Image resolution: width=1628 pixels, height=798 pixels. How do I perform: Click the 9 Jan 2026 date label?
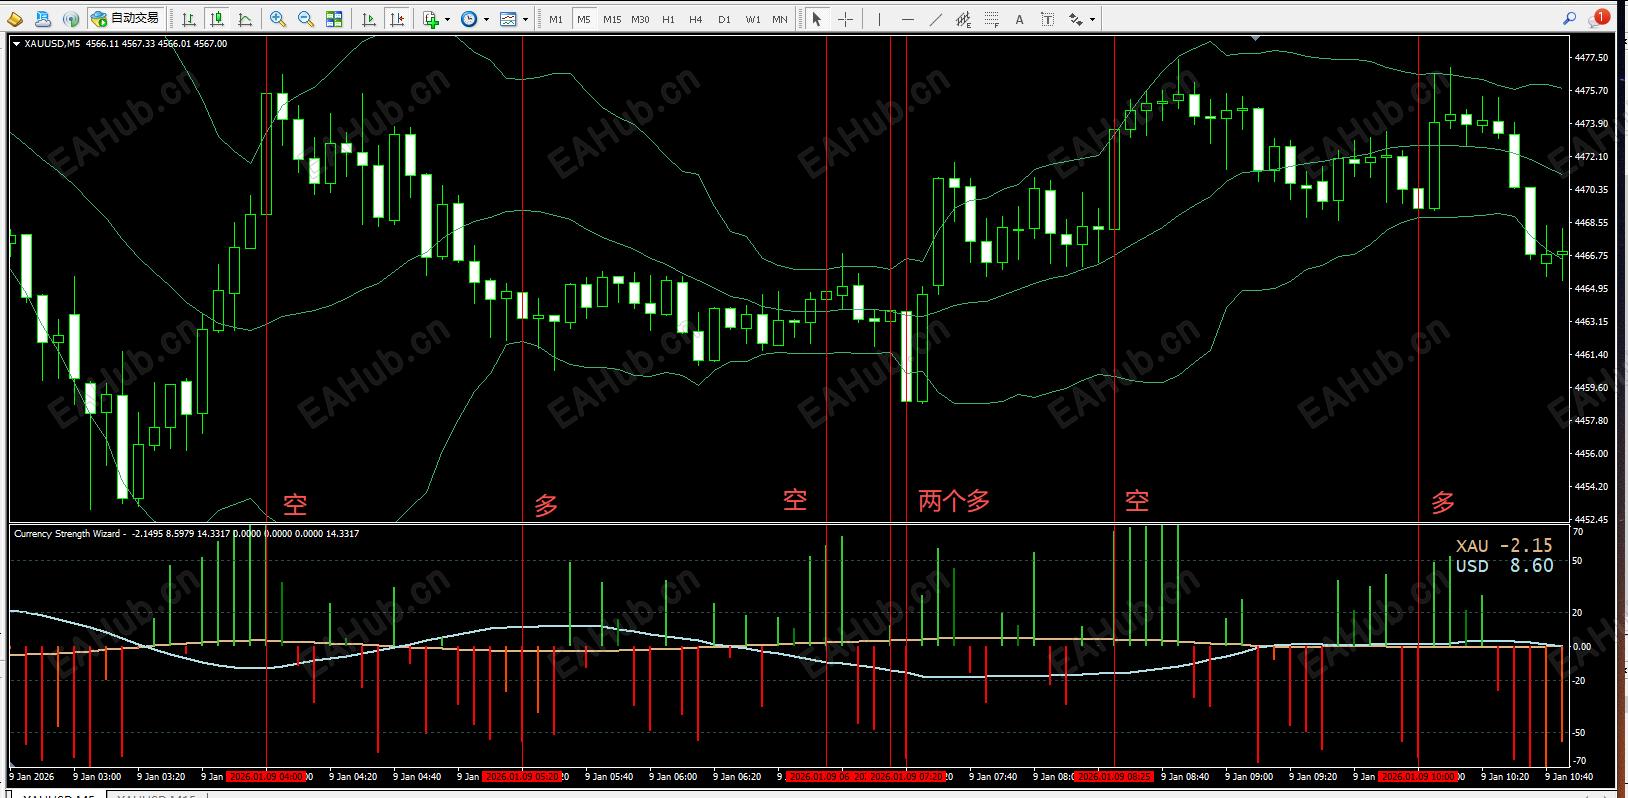click(32, 777)
